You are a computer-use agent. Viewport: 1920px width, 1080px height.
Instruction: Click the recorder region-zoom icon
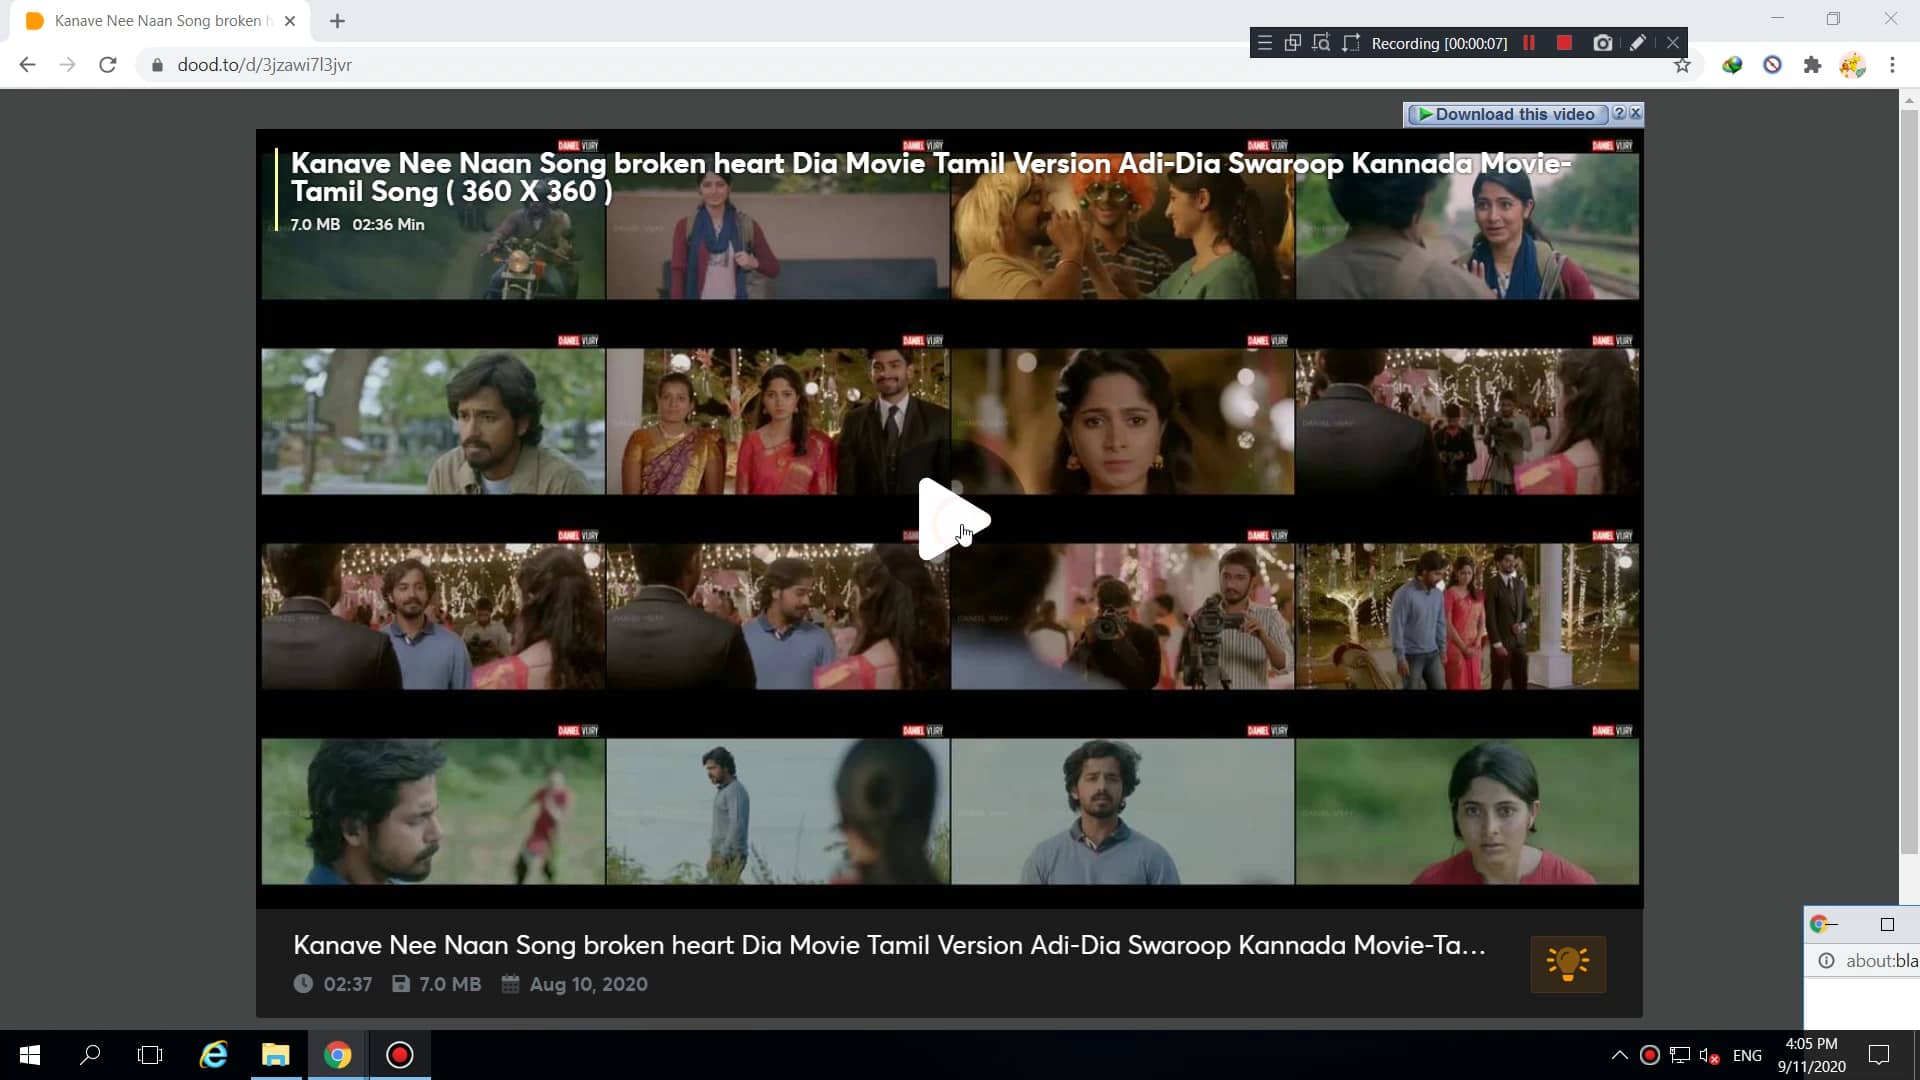coord(1321,43)
